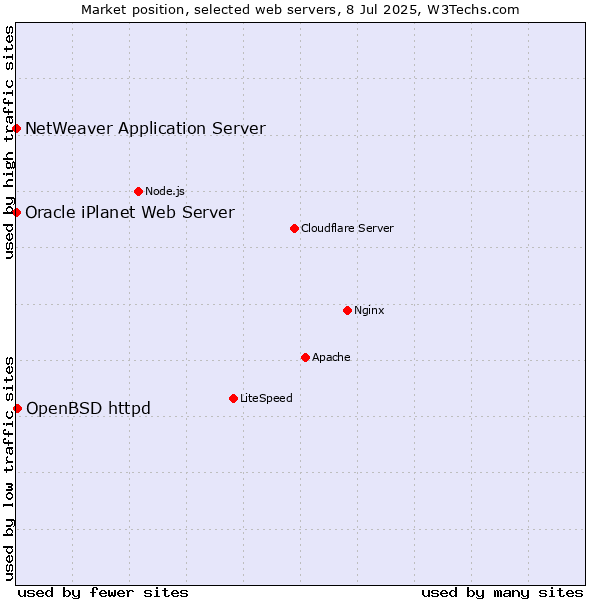Click the 'Cloudflare Server' label text
The width and height of the screenshot is (600, 600).
click(x=347, y=228)
